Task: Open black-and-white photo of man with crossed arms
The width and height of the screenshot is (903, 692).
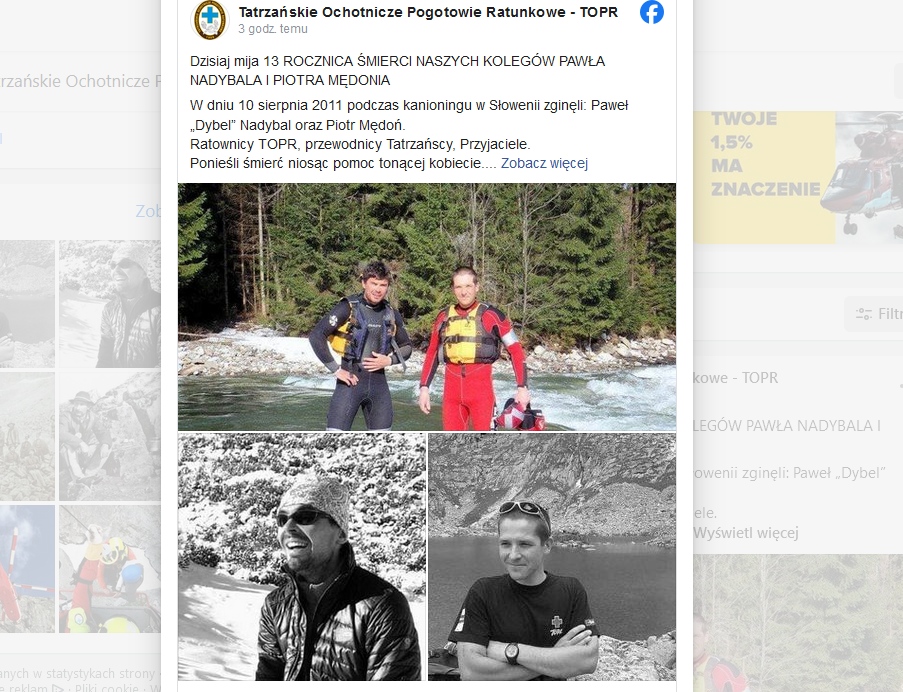Action: tap(552, 557)
